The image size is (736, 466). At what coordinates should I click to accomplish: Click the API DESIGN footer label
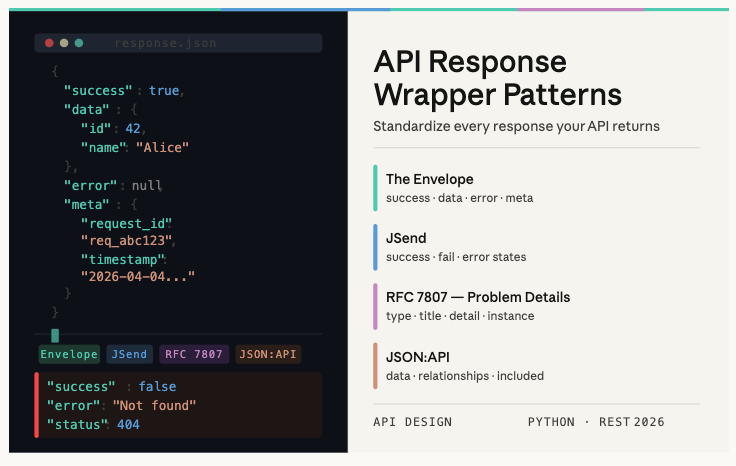(x=413, y=422)
